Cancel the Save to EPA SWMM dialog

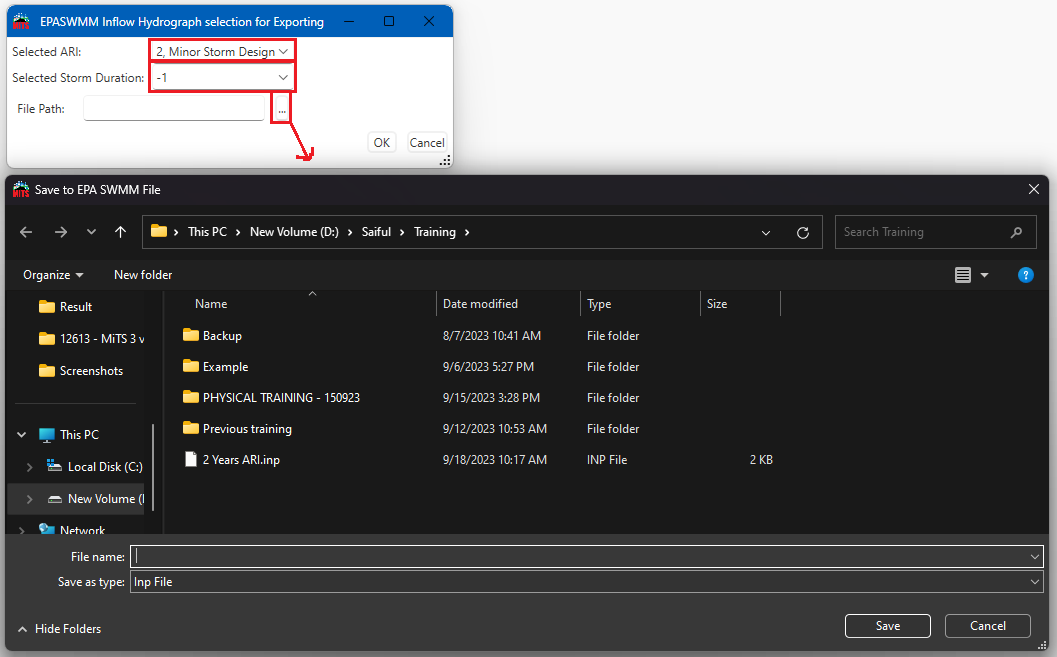click(988, 626)
